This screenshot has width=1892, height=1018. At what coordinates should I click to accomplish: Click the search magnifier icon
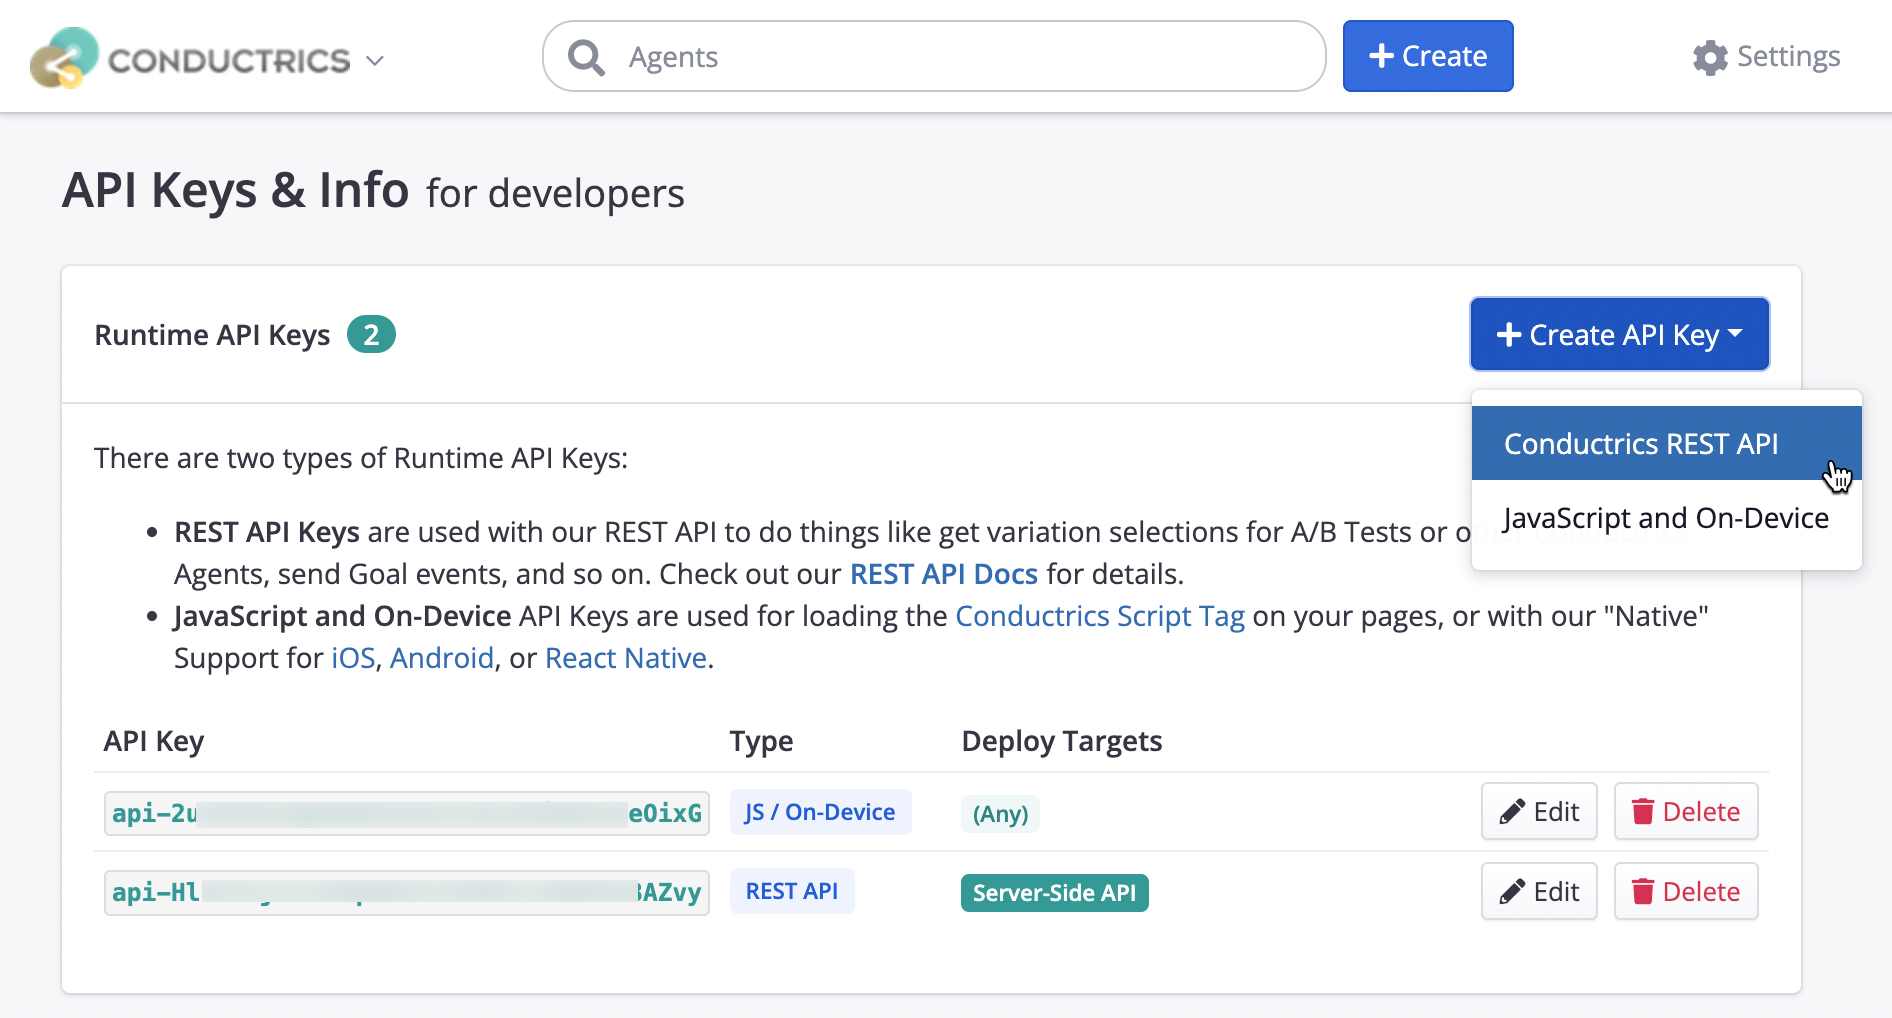click(586, 58)
